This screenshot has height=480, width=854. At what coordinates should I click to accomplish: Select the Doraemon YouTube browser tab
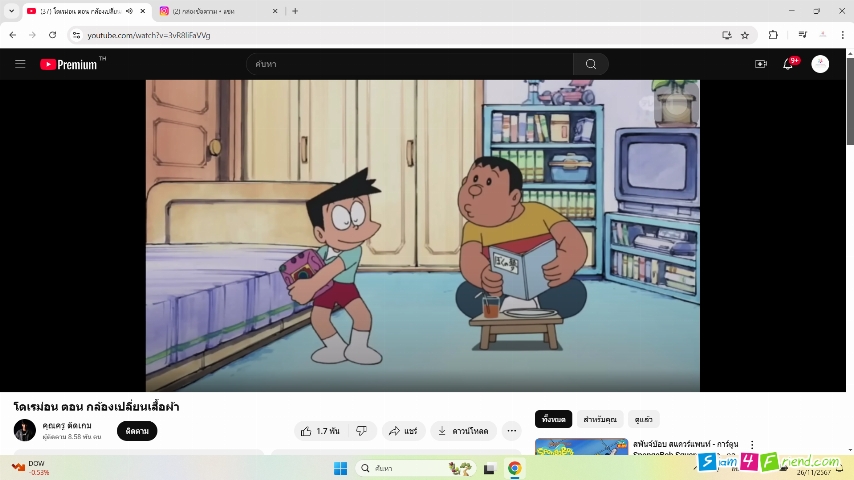coord(80,11)
